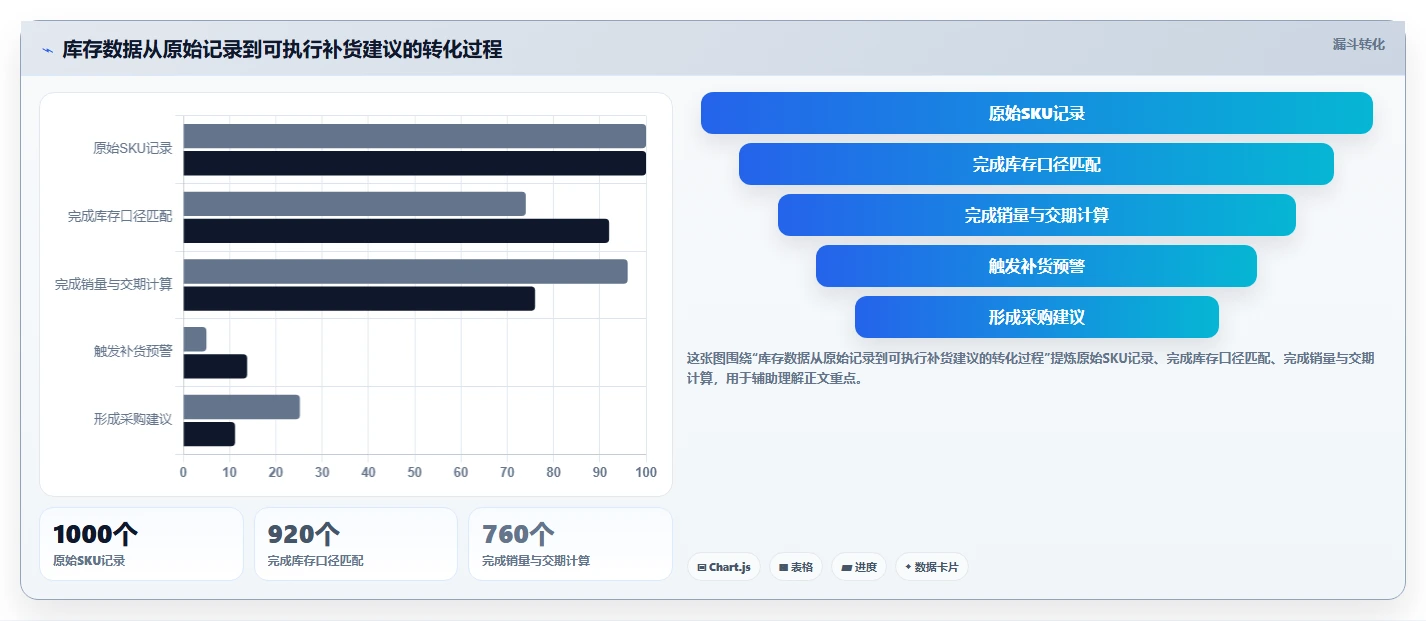
Task: Click the x-axis tick 20
Action: click(276, 472)
